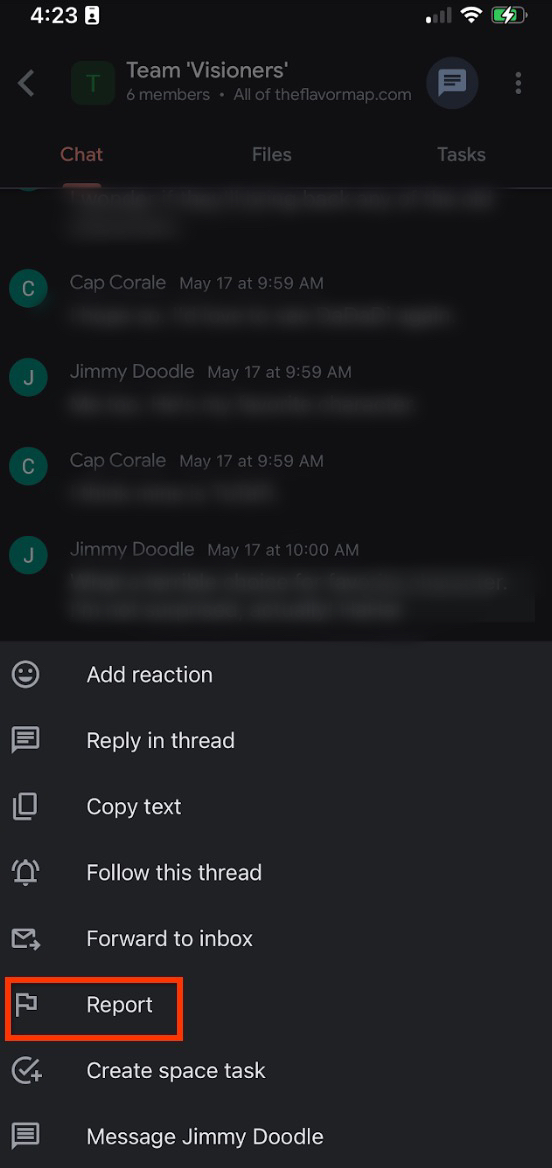Tap the Create space task checkmark icon
The width and height of the screenshot is (552, 1168).
[x=26, y=1070]
